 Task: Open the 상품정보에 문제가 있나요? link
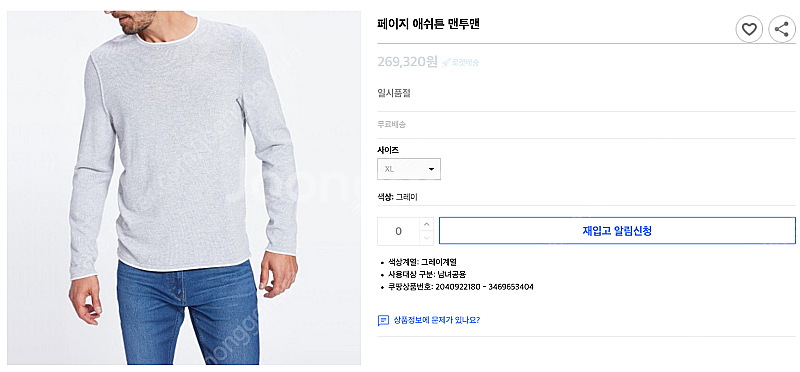tap(437, 320)
